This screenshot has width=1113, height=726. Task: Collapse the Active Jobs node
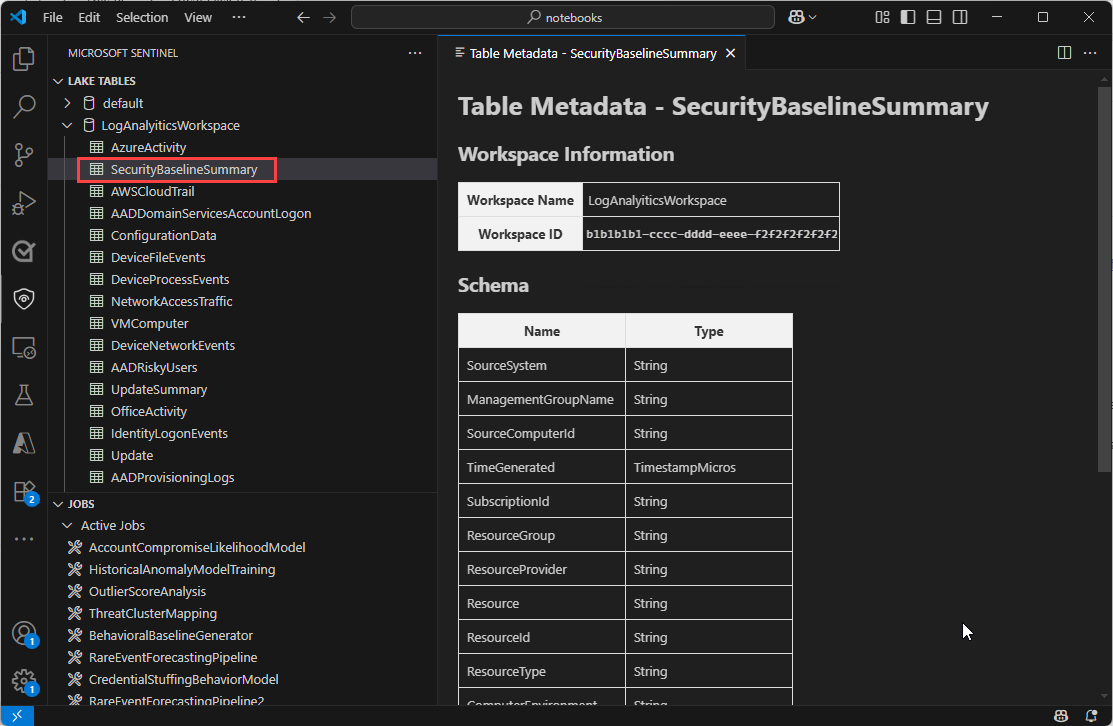click(67, 525)
